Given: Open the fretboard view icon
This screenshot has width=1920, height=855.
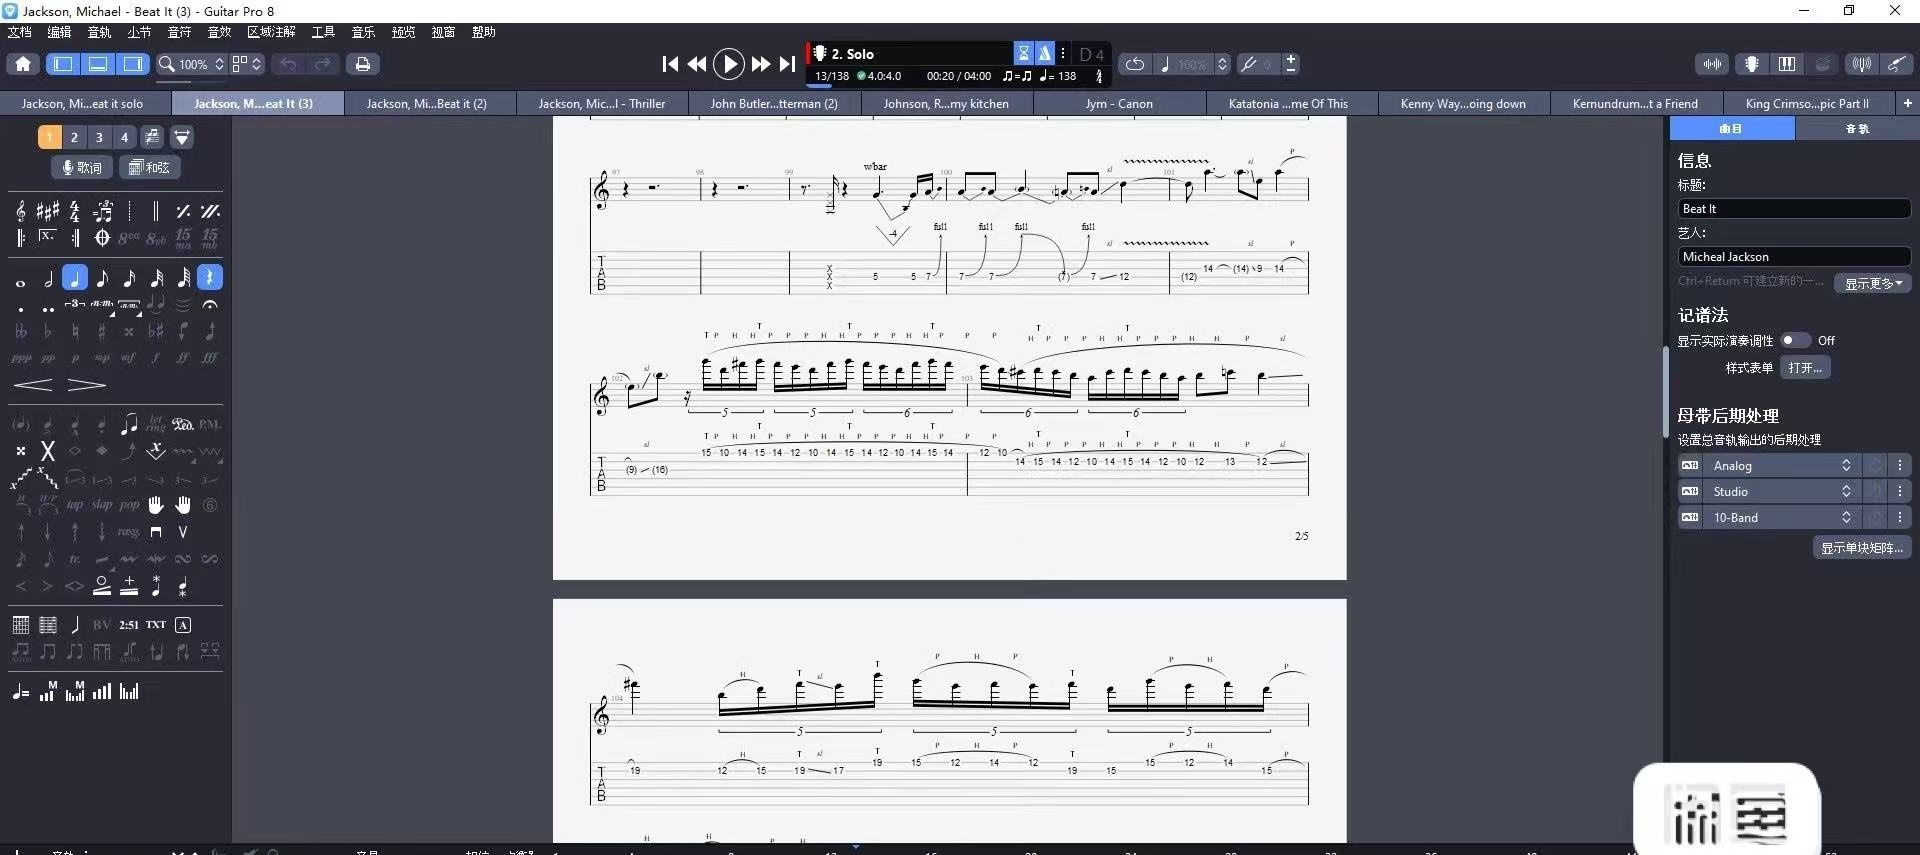Looking at the screenshot, I should coord(1752,64).
